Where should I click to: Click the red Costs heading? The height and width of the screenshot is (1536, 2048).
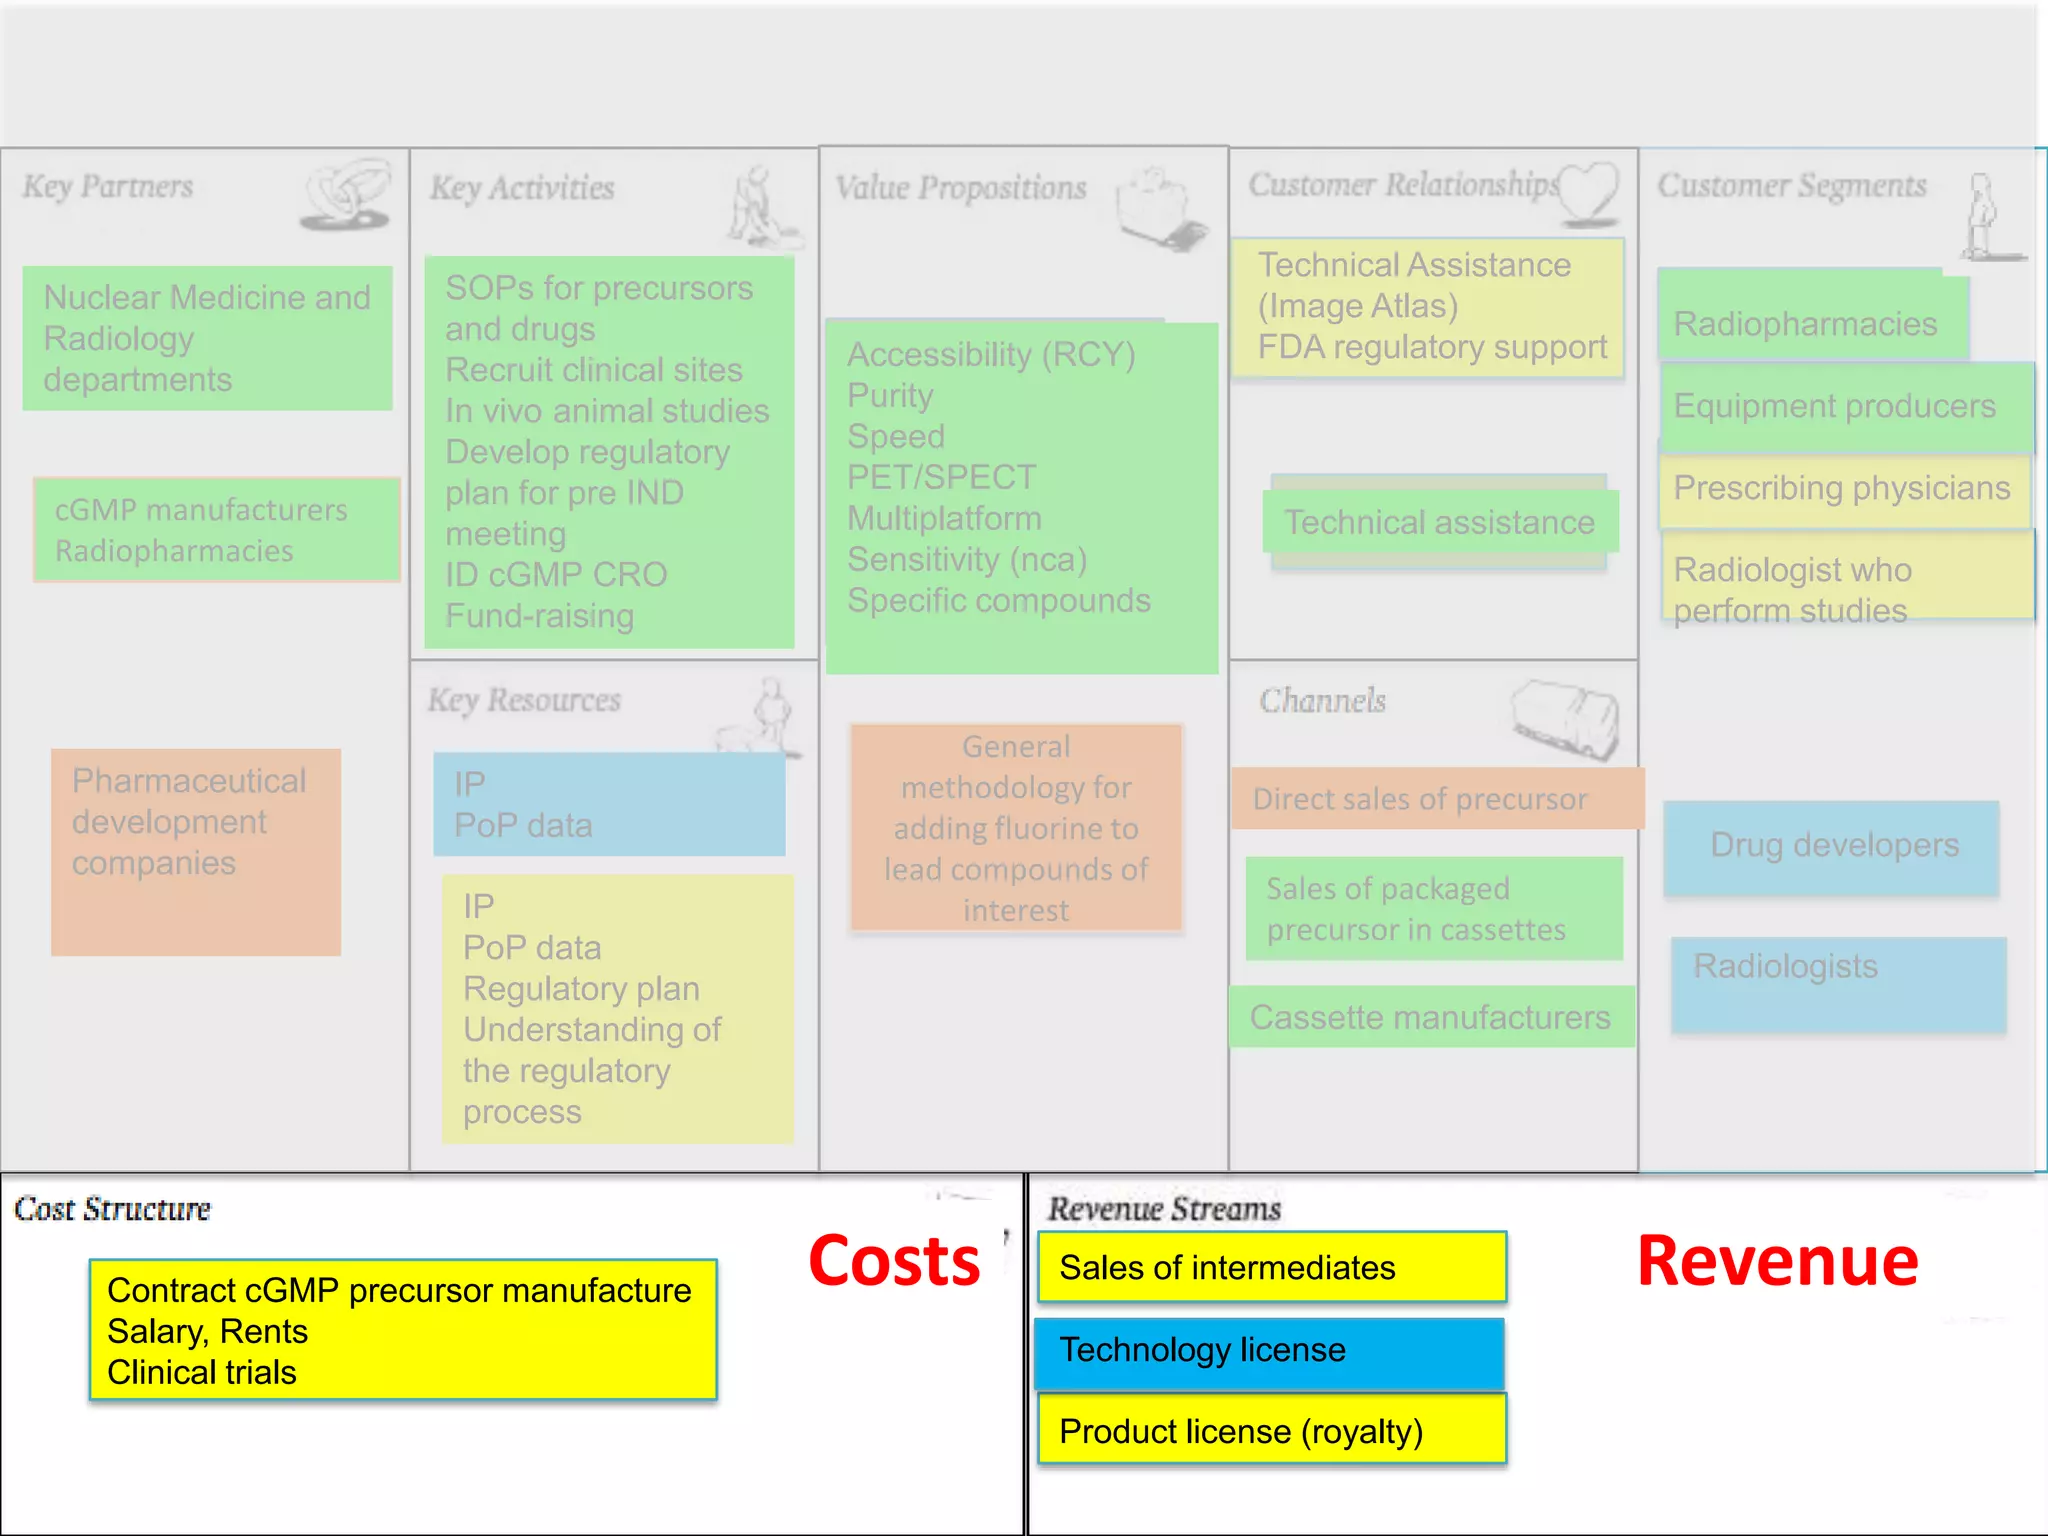(894, 1261)
